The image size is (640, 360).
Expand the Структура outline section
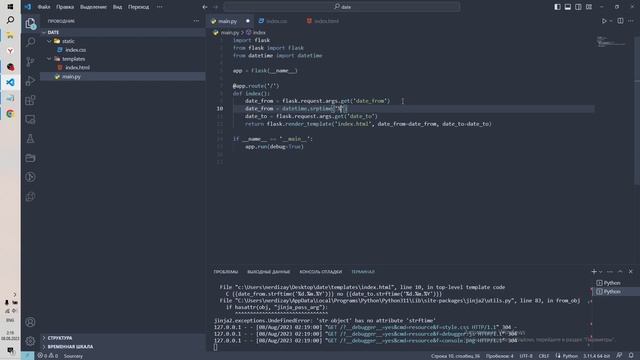pos(122,338)
